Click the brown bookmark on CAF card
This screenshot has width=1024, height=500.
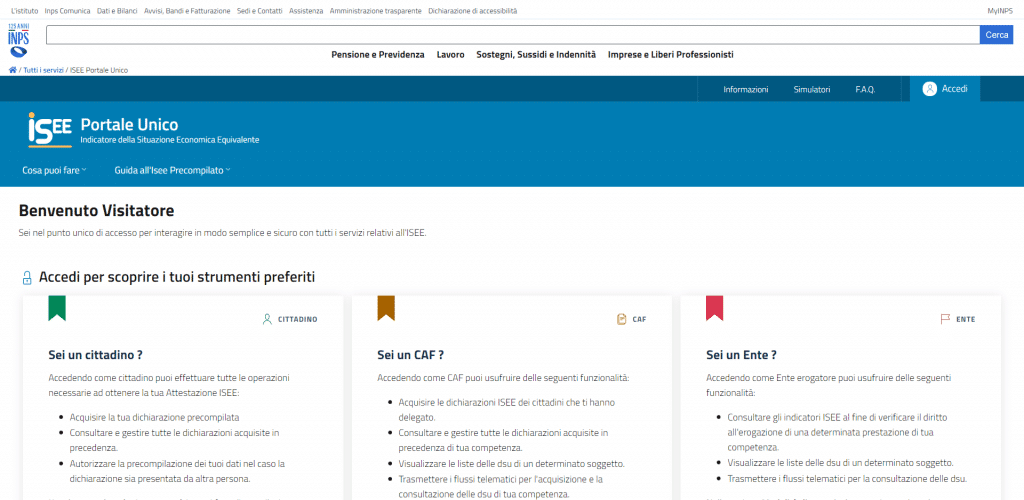386,308
